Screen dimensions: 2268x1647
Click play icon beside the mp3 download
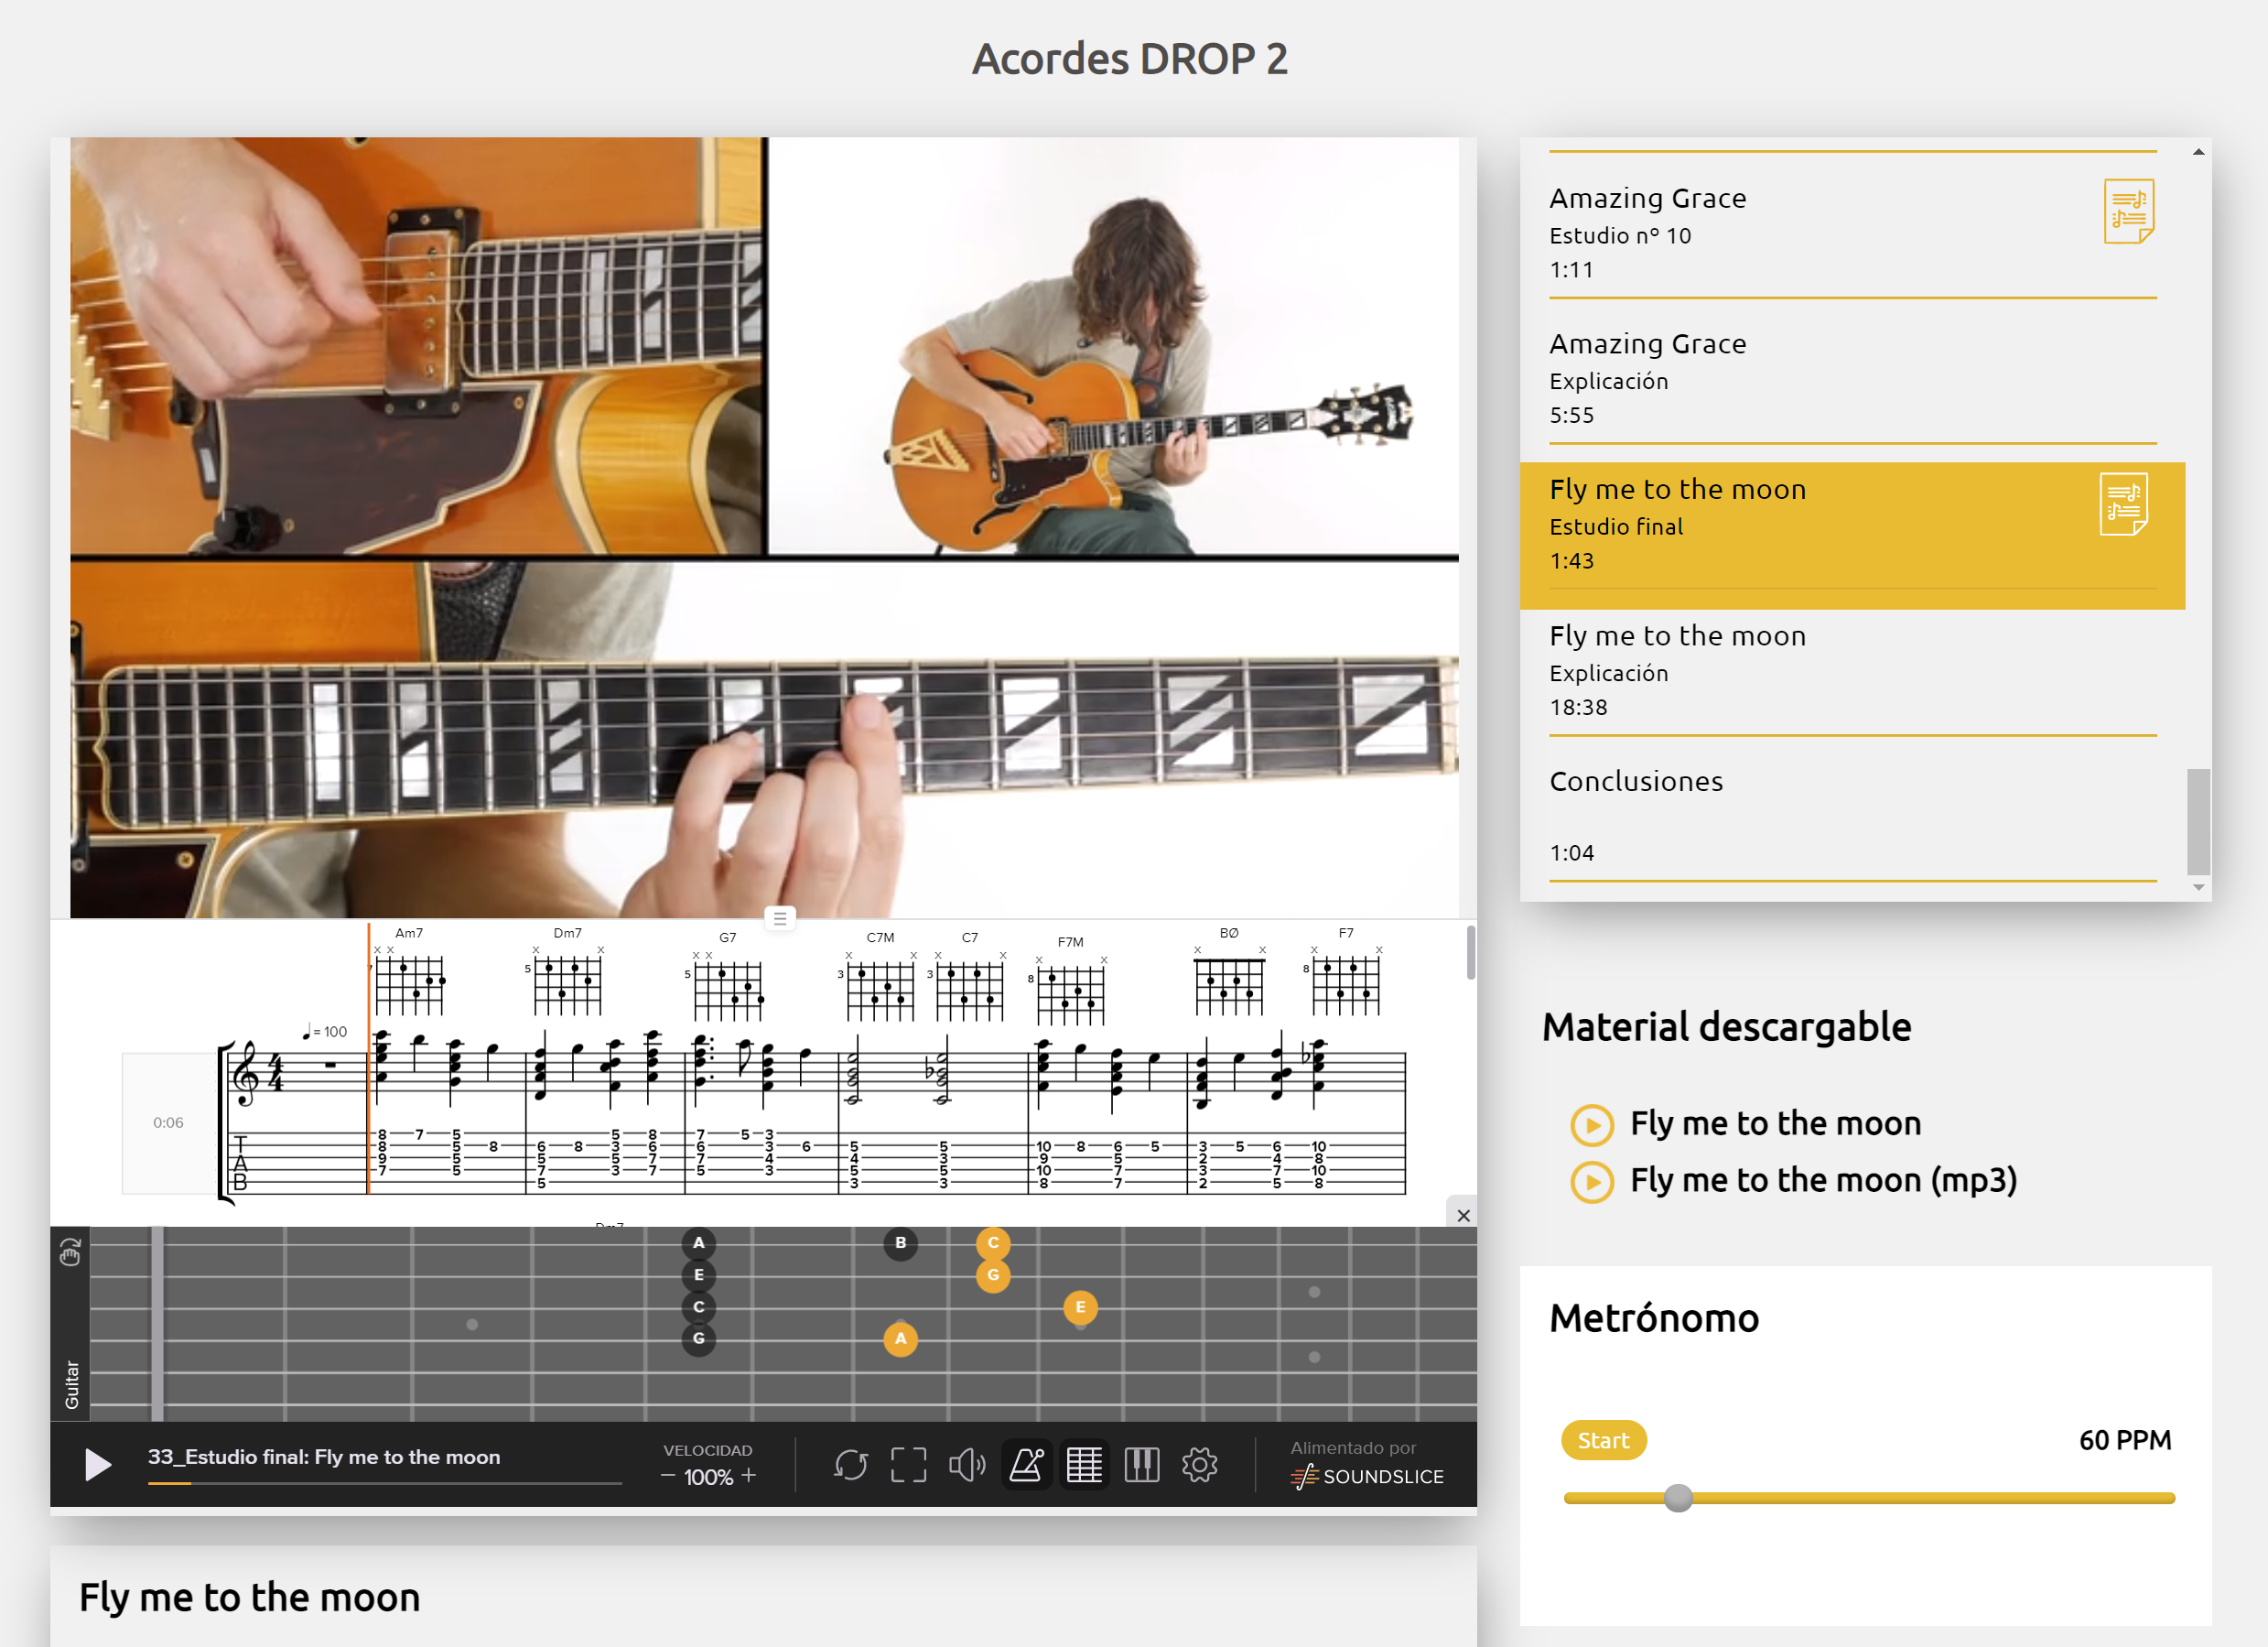(1592, 1182)
